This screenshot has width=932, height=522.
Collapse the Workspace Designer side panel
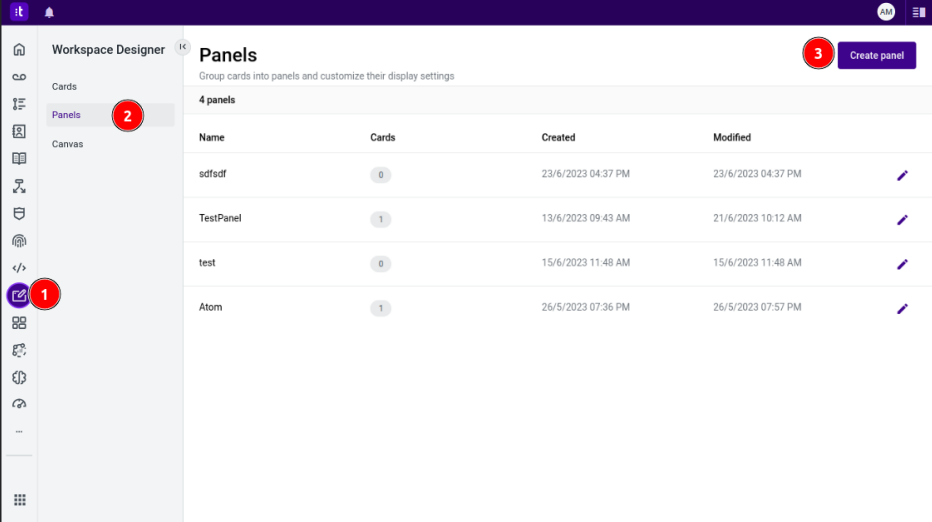coord(182,46)
